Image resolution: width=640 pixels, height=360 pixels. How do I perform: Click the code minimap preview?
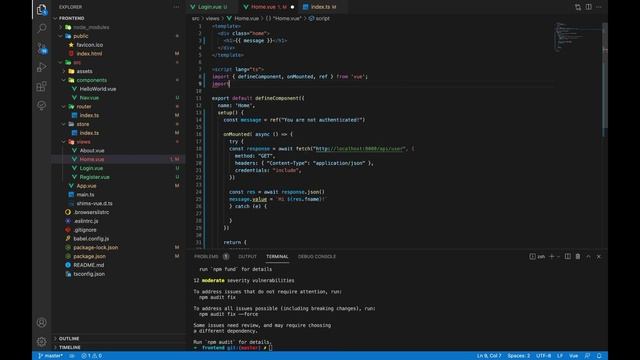pos(578,37)
